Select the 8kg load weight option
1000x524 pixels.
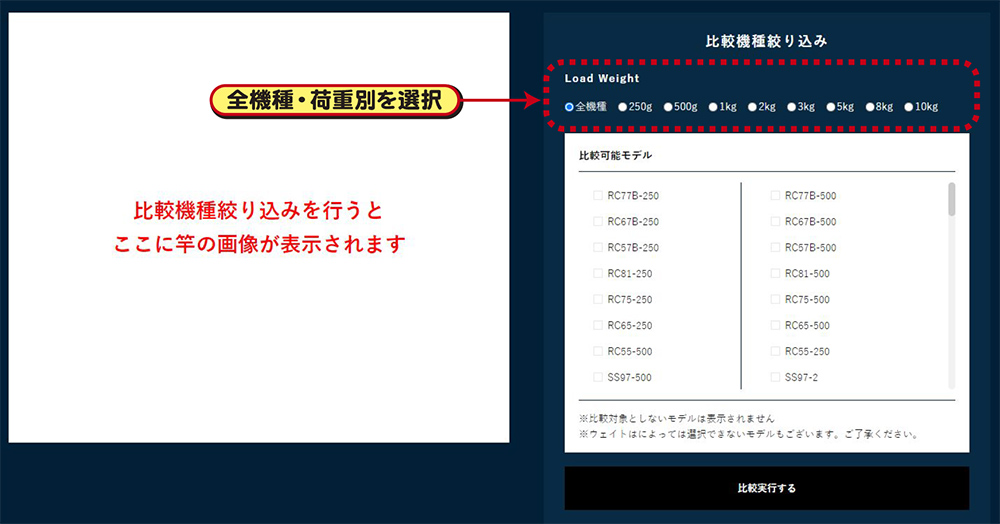[870, 107]
